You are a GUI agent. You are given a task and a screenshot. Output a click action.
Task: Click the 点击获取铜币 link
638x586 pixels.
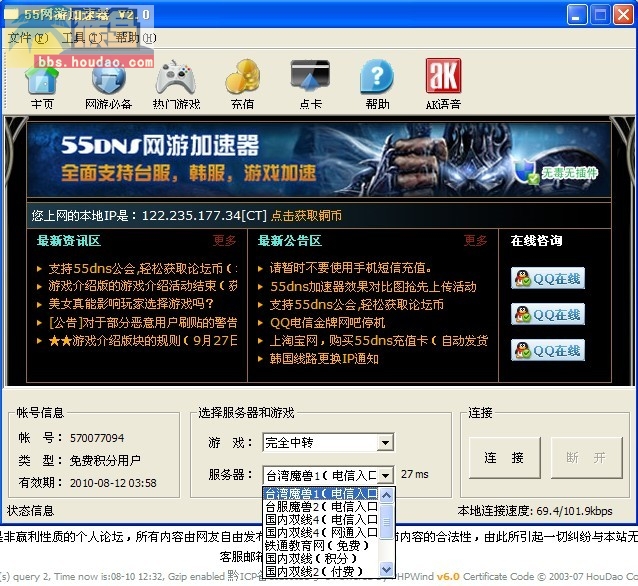click(x=306, y=215)
